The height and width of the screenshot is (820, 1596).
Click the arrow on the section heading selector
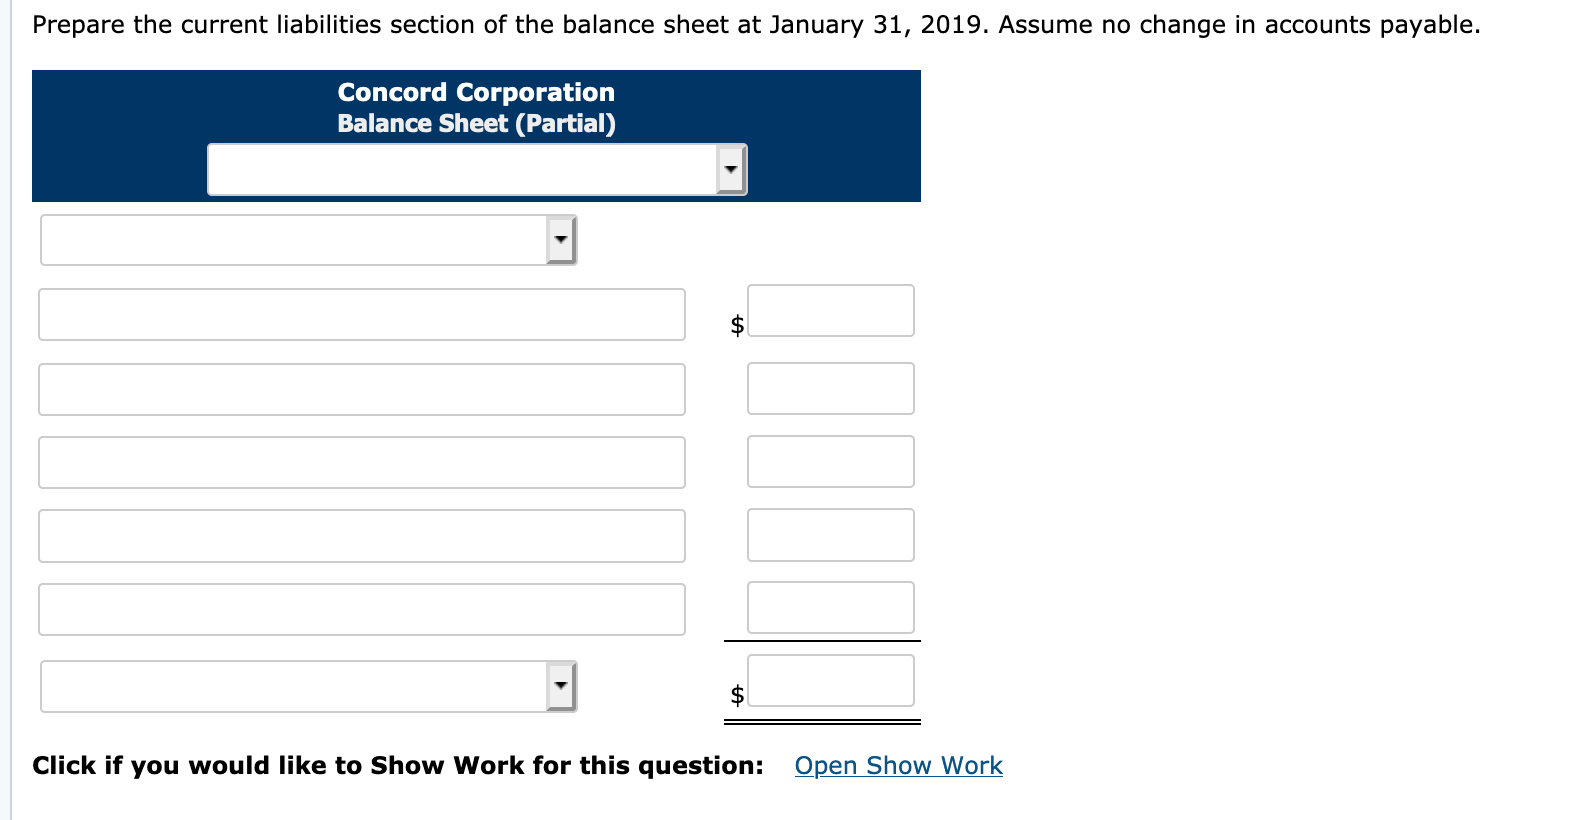pos(560,239)
